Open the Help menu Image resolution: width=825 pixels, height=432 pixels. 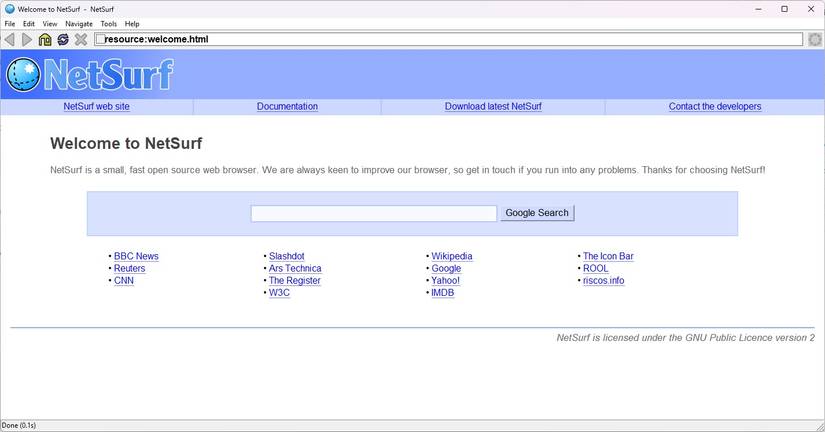tap(132, 24)
